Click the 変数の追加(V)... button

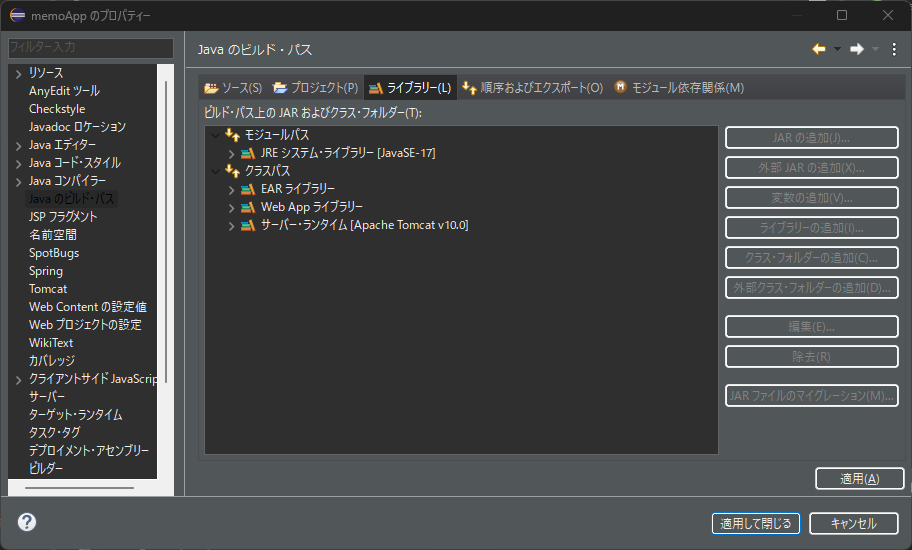coord(811,198)
